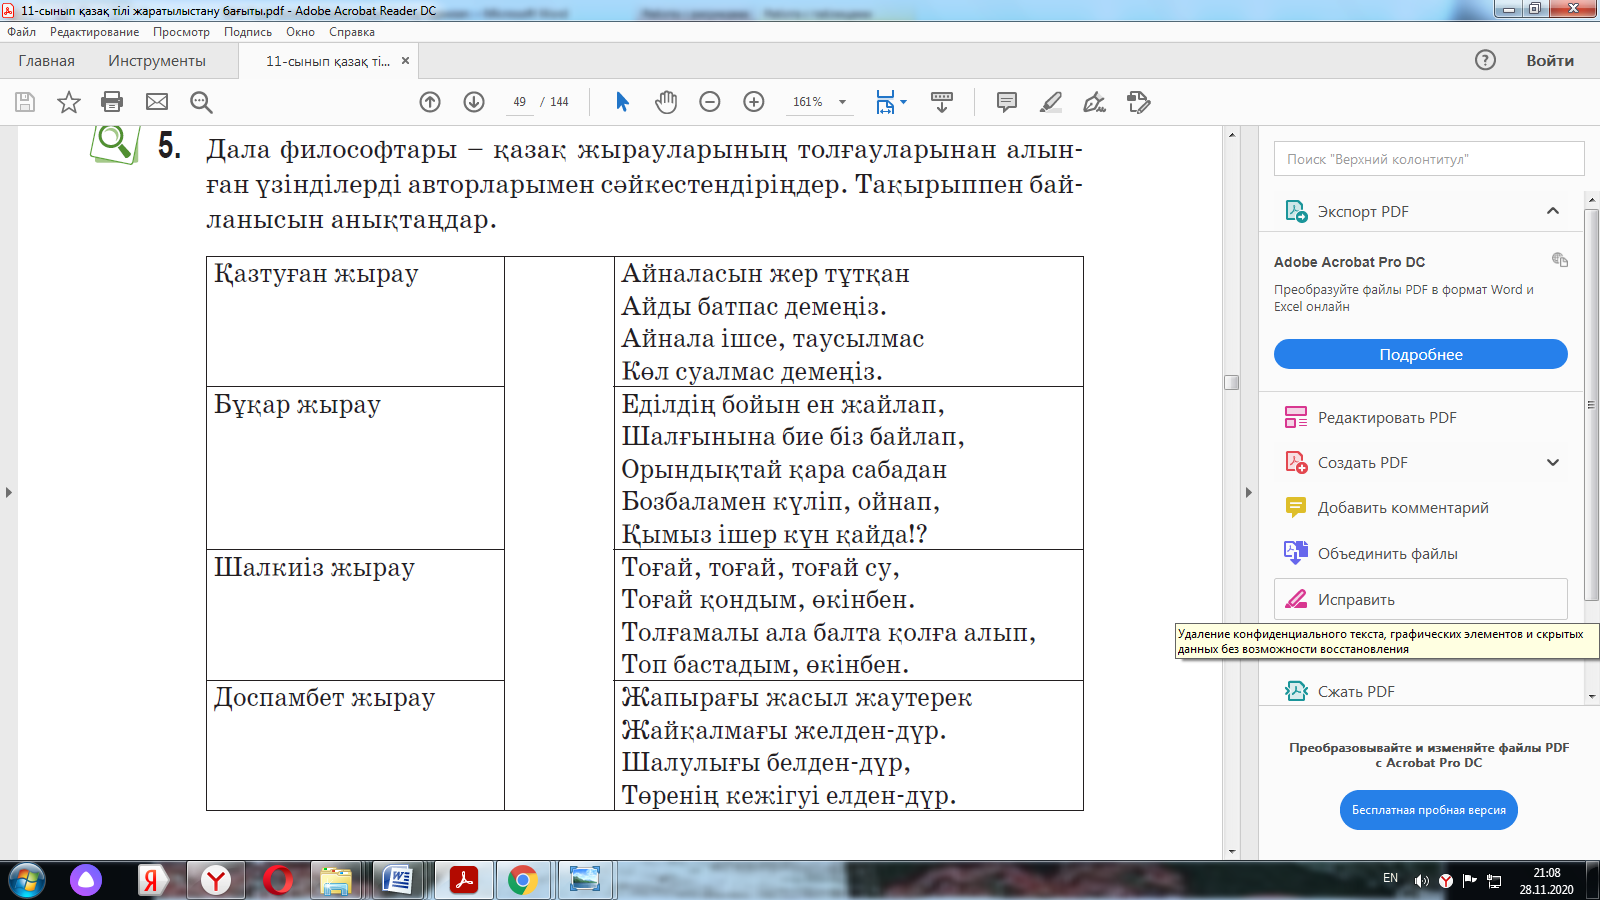Click the Поиск tools search field

click(1429, 159)
